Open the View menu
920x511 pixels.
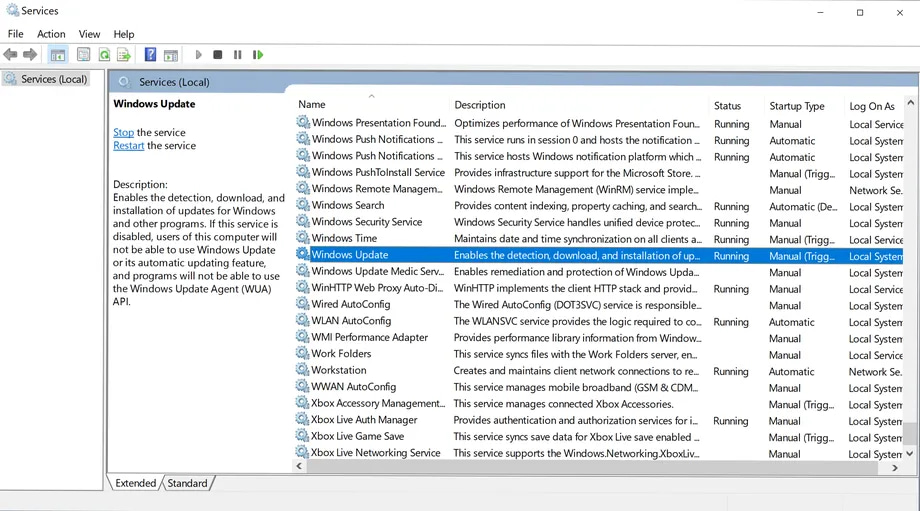coord(89,34)
